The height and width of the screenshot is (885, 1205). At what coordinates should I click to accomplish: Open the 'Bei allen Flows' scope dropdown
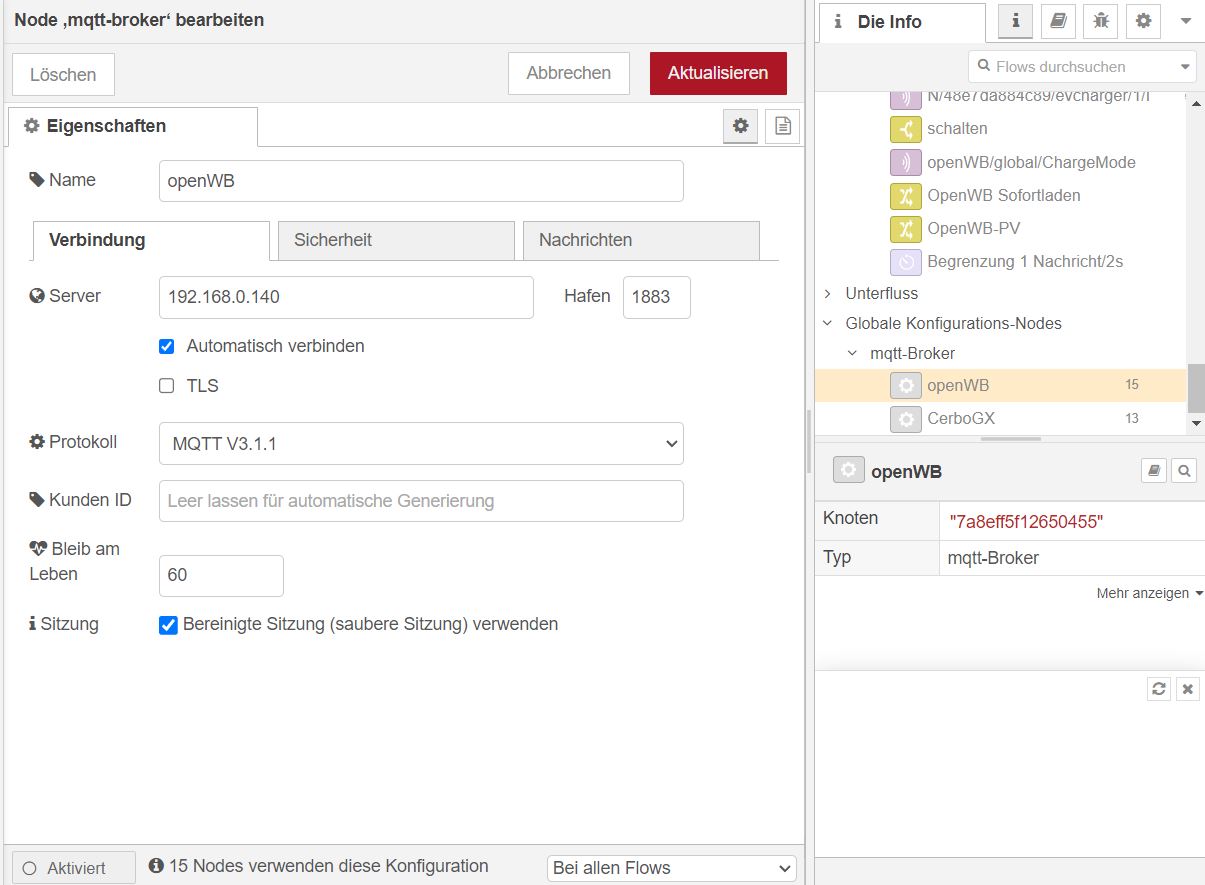coord(671,868)
